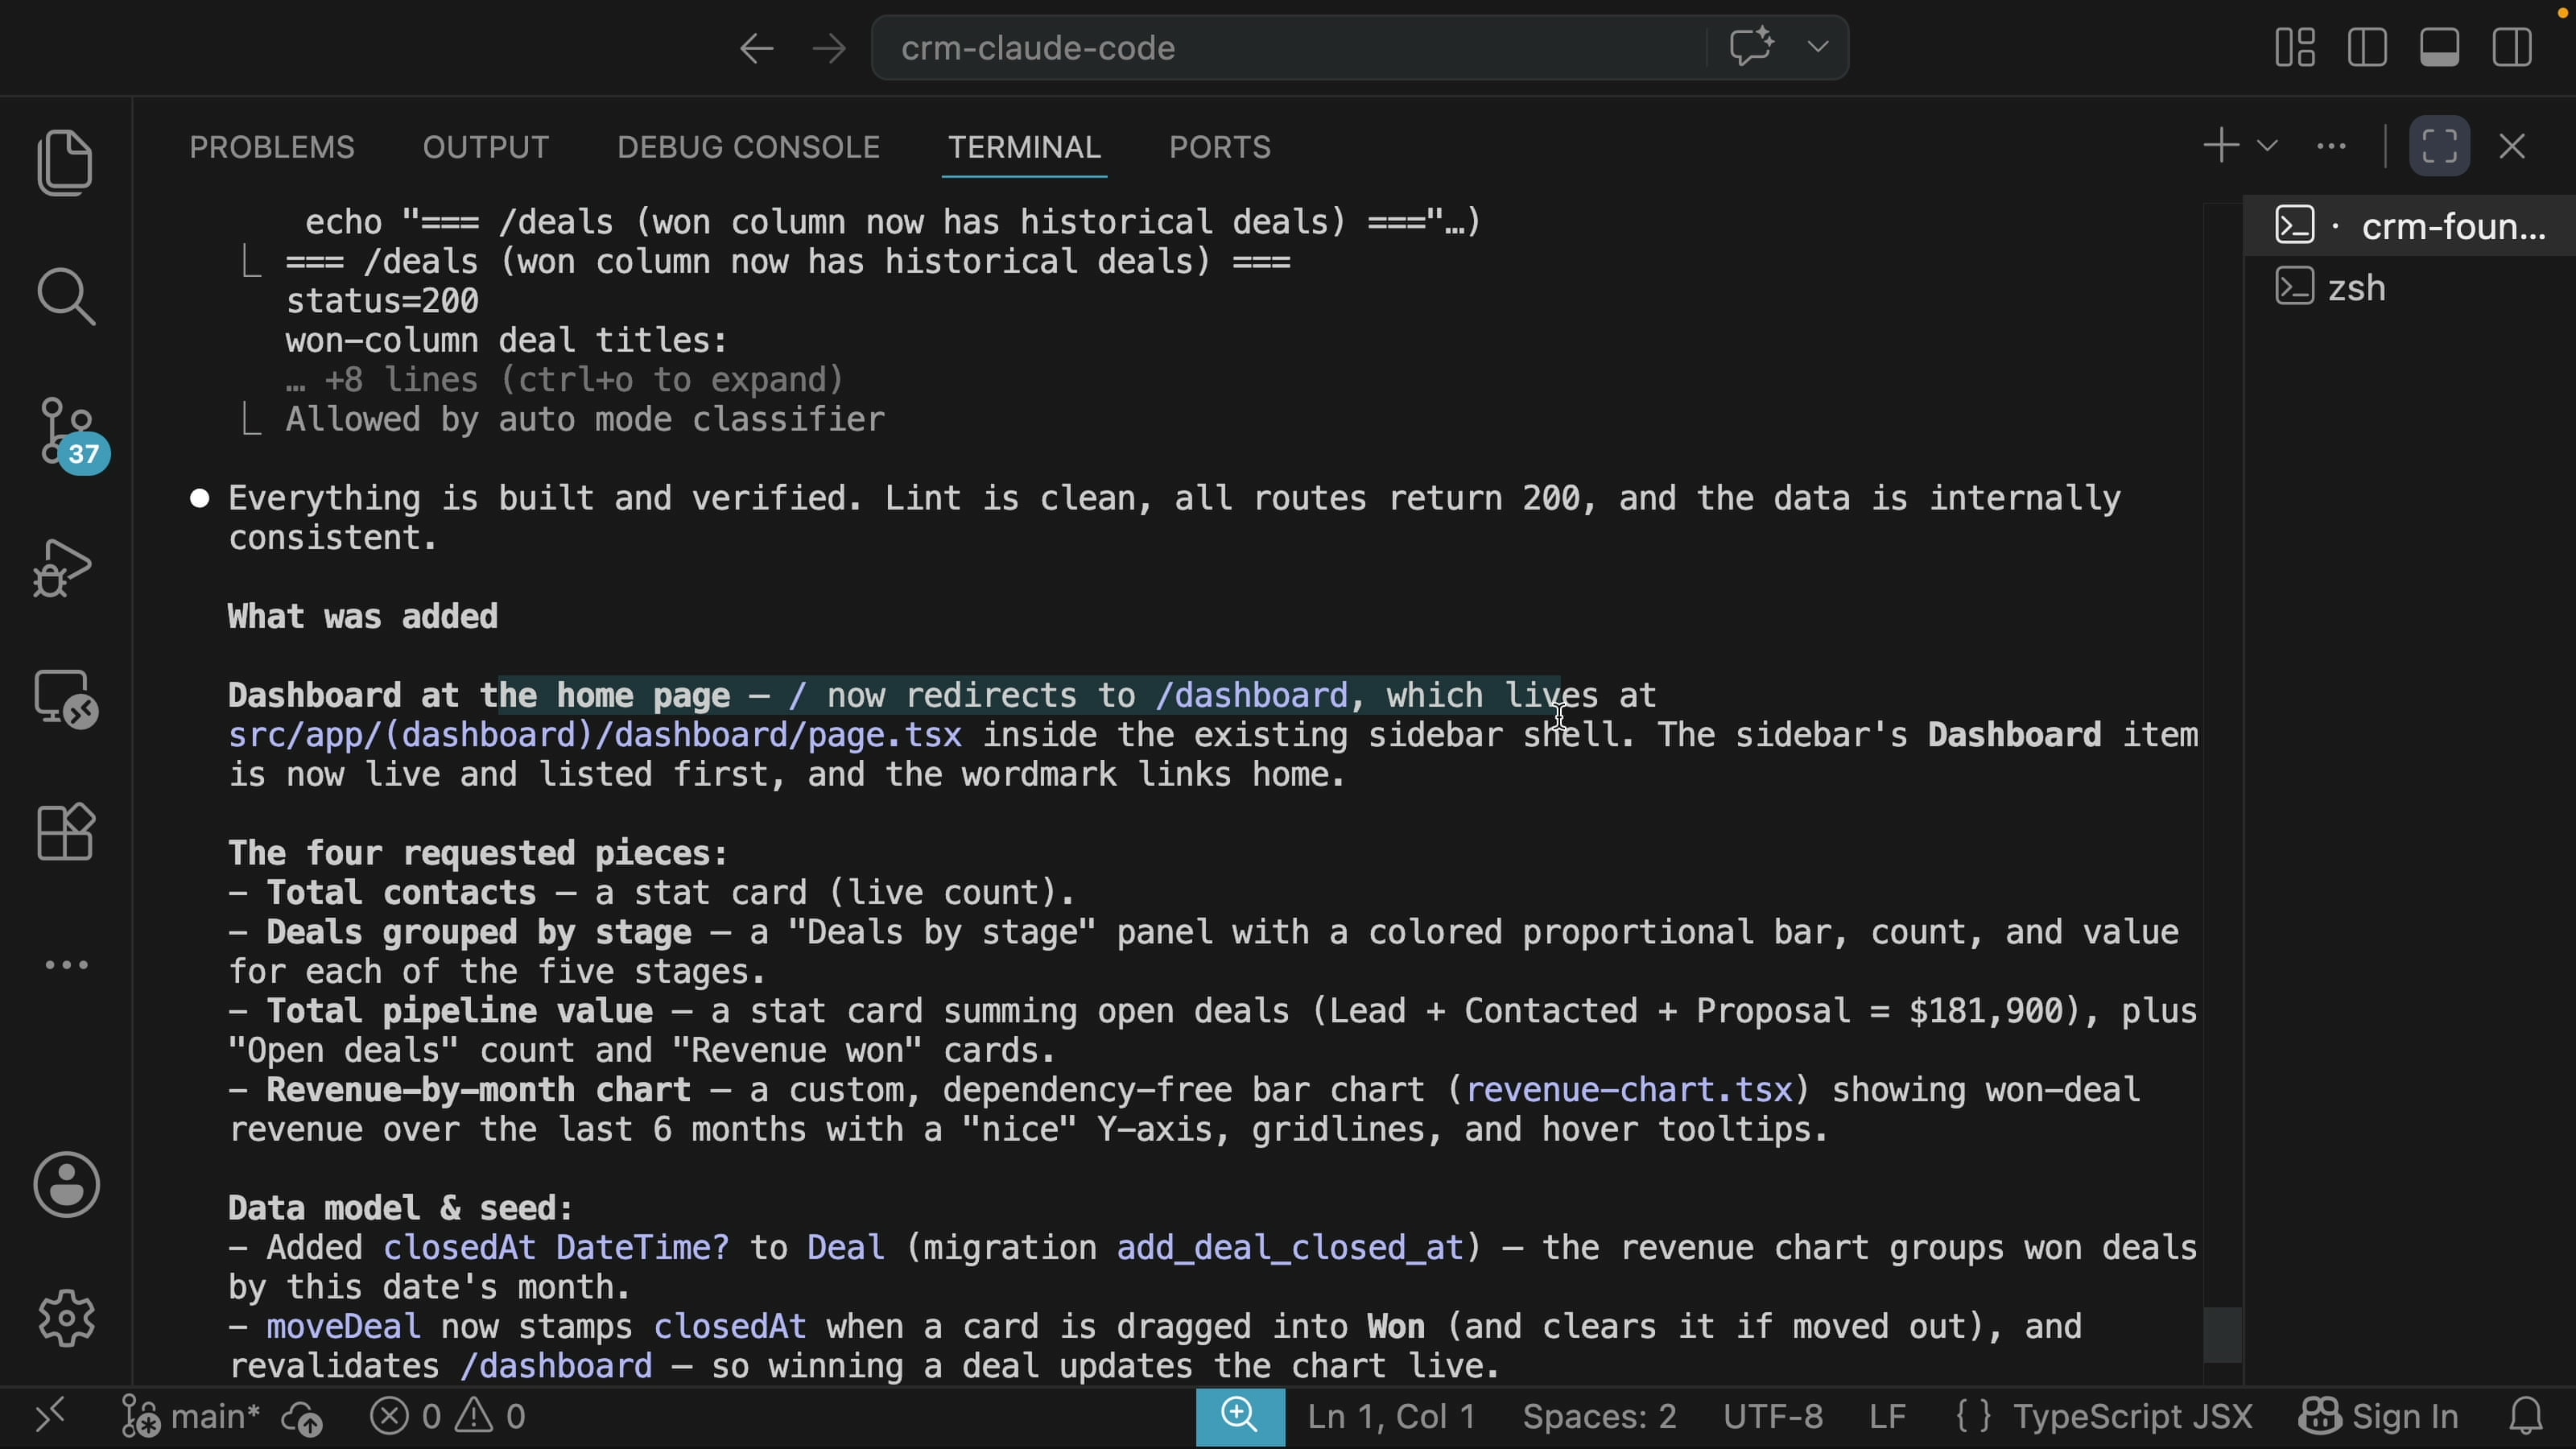
Task: Toggle the secondary side bar
Action: point(2511,47)
